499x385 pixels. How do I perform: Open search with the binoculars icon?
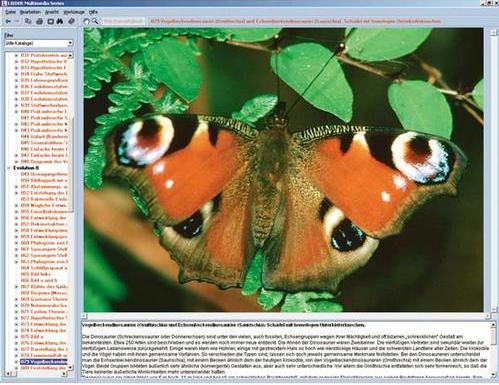[x=60, y=21]
